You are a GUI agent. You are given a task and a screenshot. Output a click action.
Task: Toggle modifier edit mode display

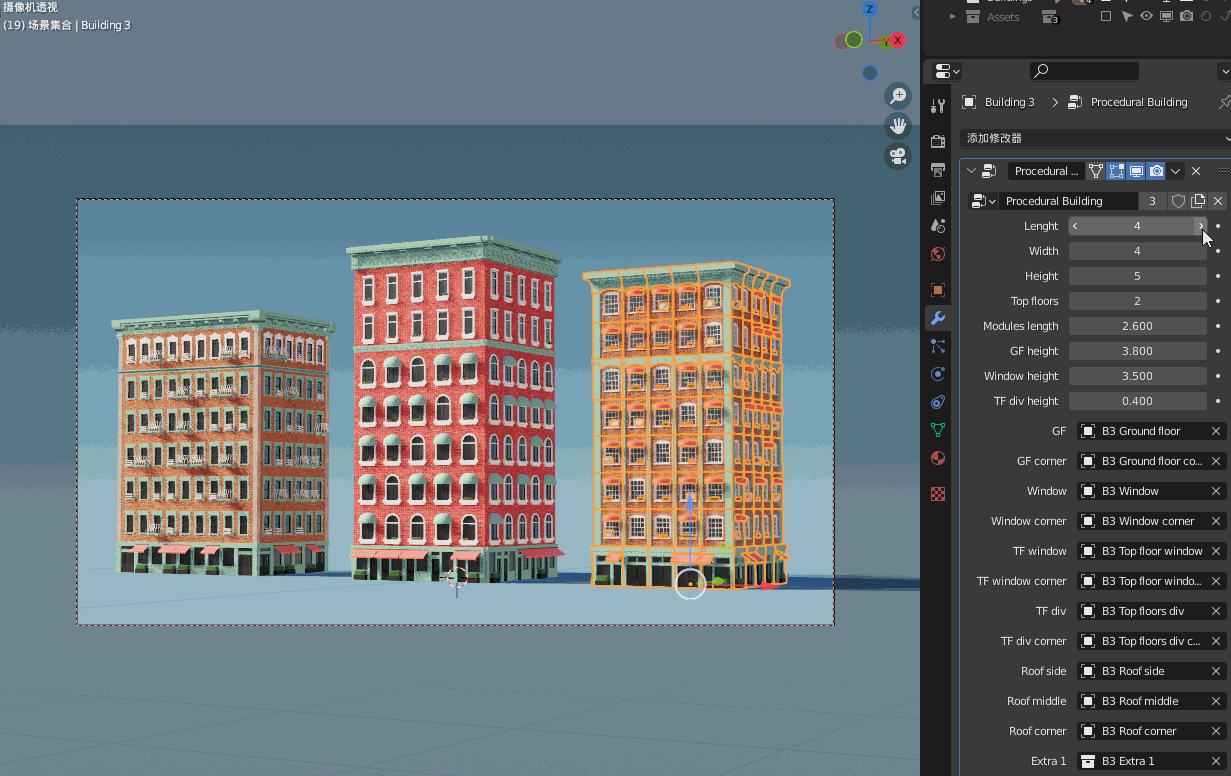[1116, 171]
